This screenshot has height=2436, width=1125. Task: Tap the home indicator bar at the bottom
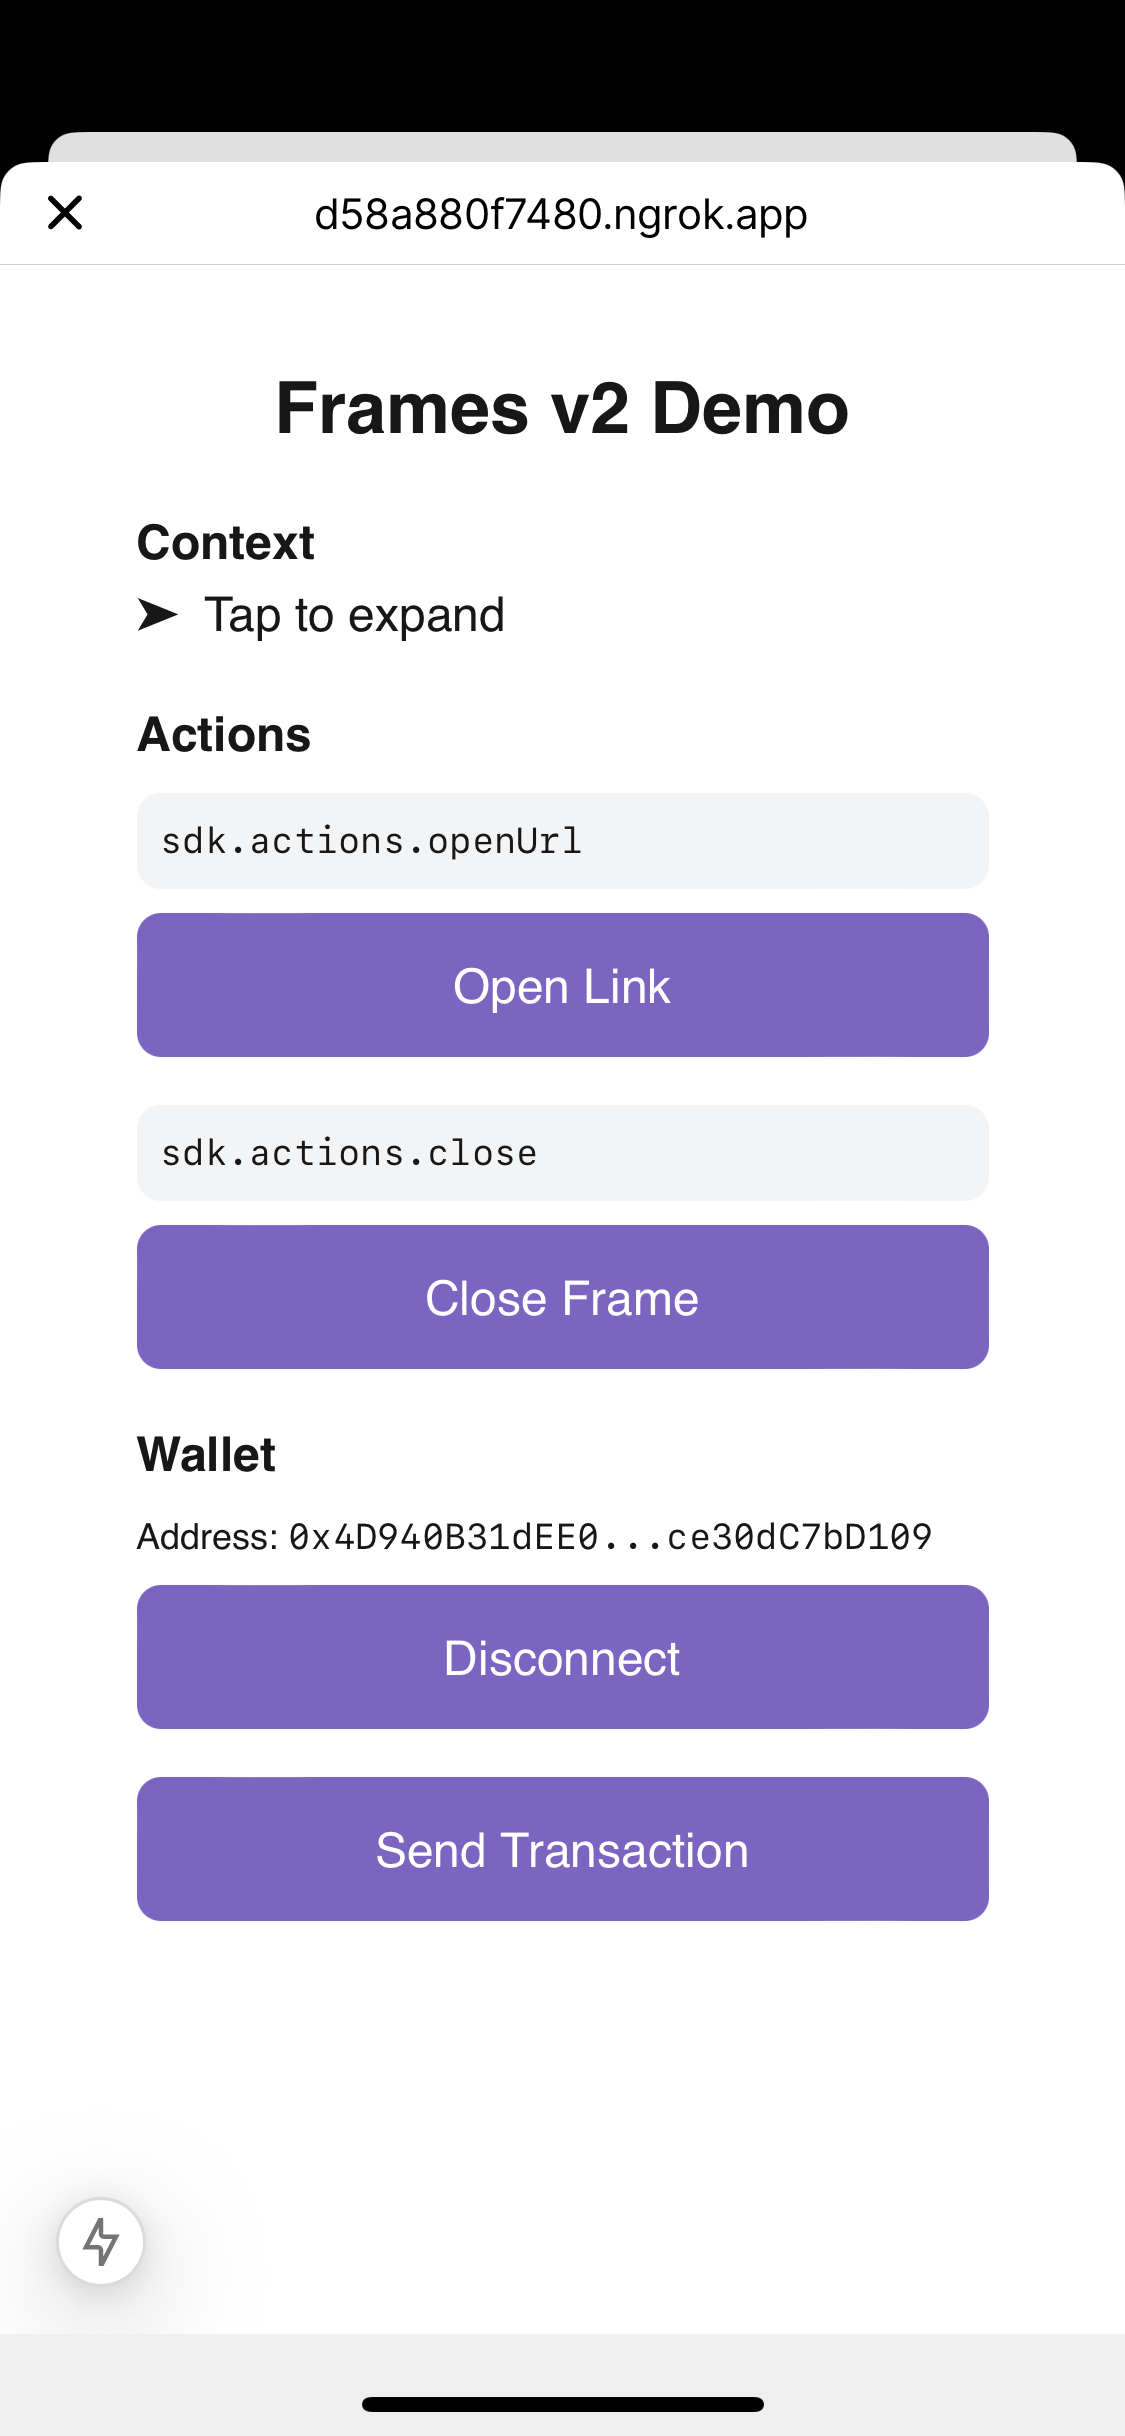coord(562,2404)
